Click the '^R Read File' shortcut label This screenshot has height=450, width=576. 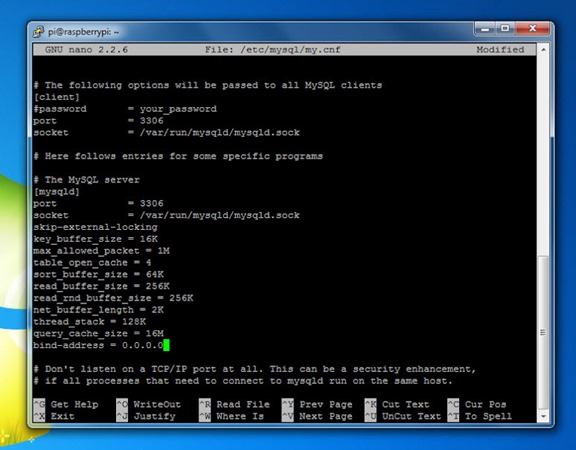(234, 404)
